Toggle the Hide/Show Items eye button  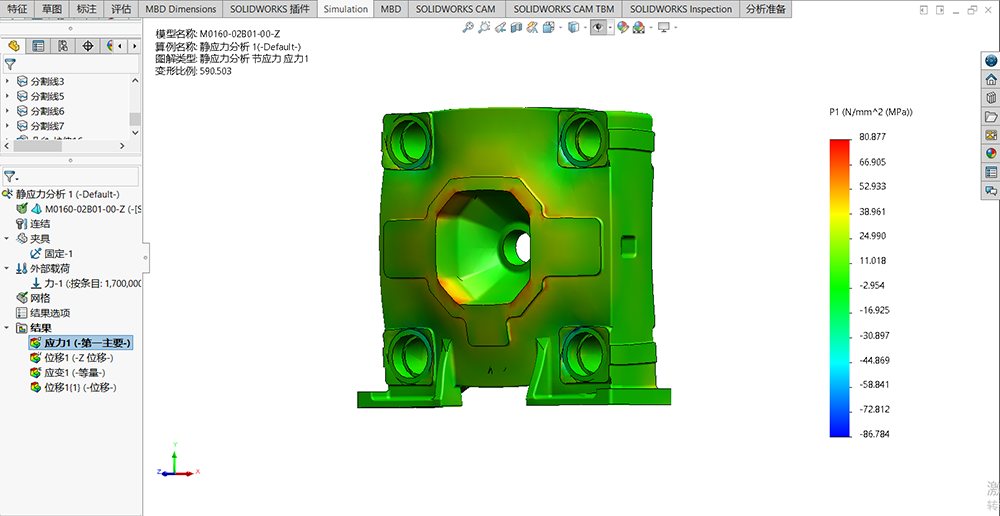(x=598, y=27)
